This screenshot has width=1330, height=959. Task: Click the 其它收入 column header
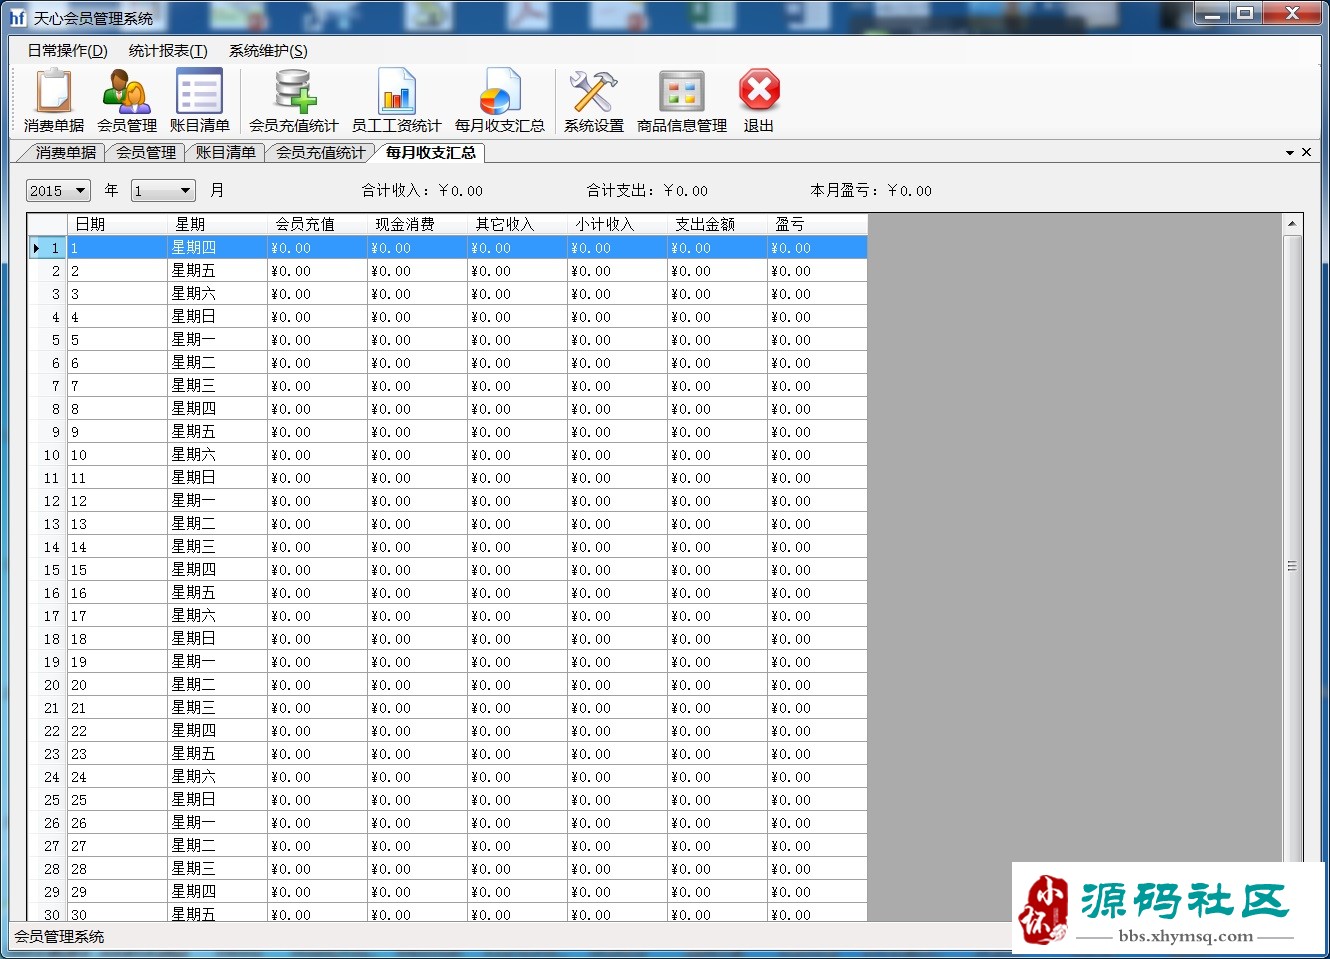pyautogui.click(x=517, y=224)
